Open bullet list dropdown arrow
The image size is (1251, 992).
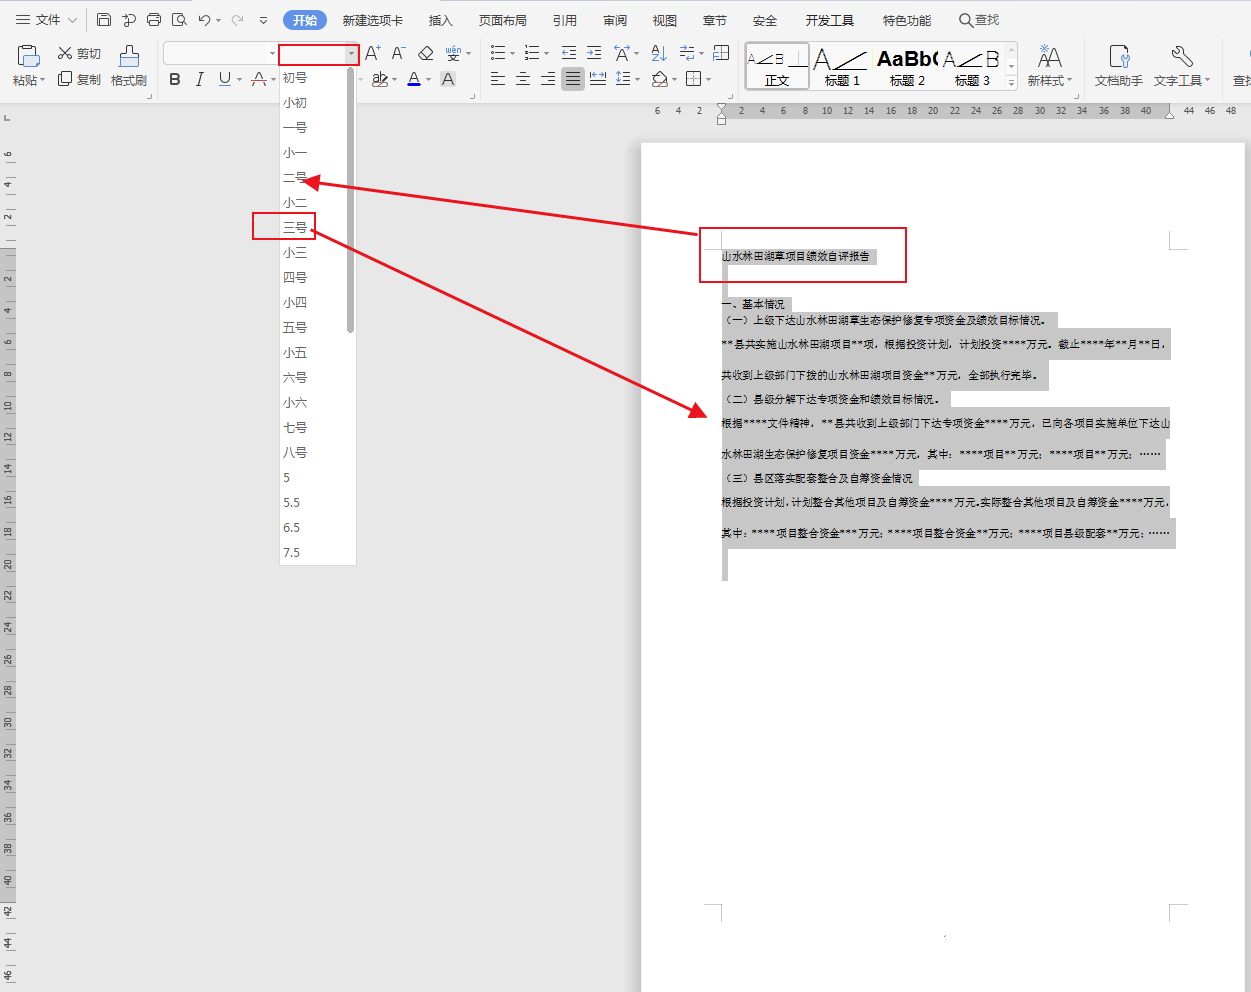pos(513,54)
